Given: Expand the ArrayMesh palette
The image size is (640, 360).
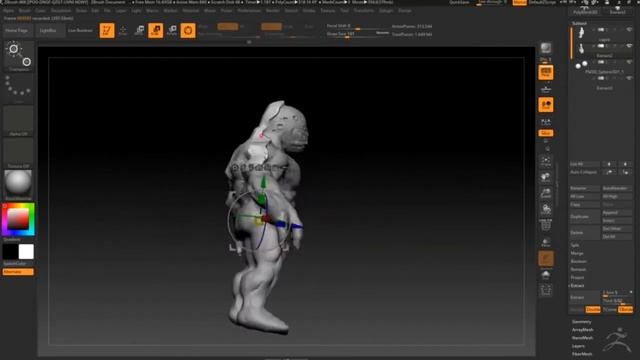Looking at the screenshot, I should (x=583, y=330).
